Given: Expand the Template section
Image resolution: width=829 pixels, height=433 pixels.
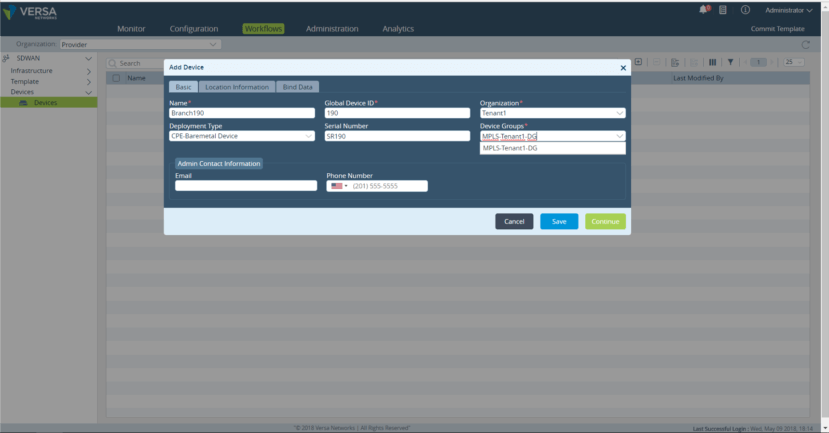Looking at the screenshot, I should 88,82.
